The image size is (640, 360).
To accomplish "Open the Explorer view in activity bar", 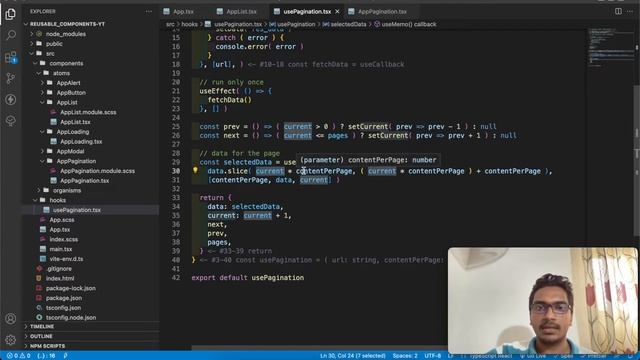I will (11, 14).
